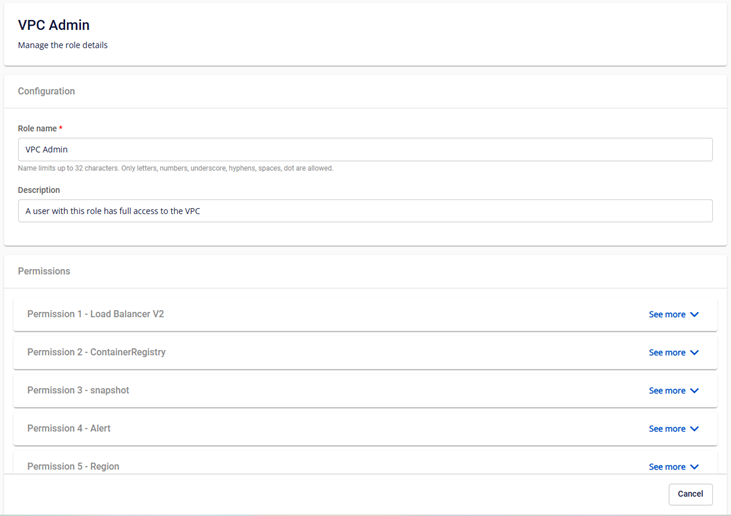Screen dimensions: 731x516
Task: Select the Configuration section header
Action: click(x=46, y=91)
